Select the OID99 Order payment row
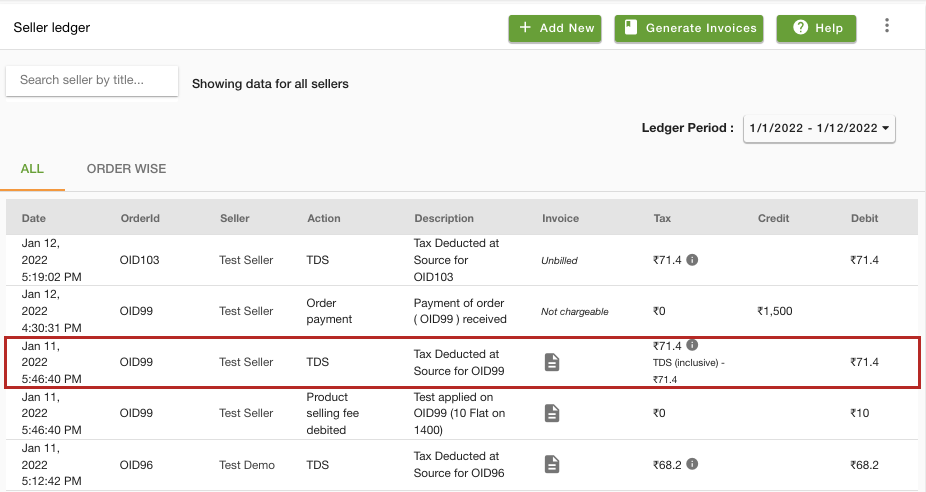Screen dimensions: 926x492 point(462,311)
